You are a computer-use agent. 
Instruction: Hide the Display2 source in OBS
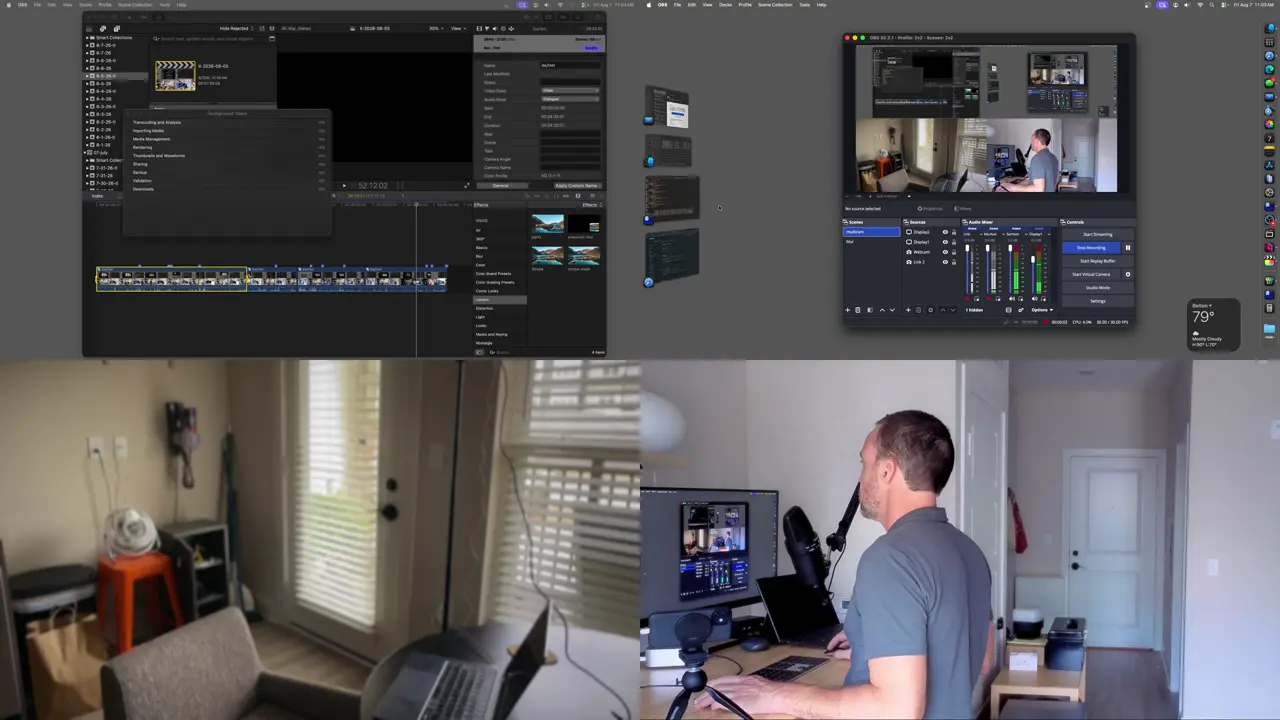tap(945, 232)
